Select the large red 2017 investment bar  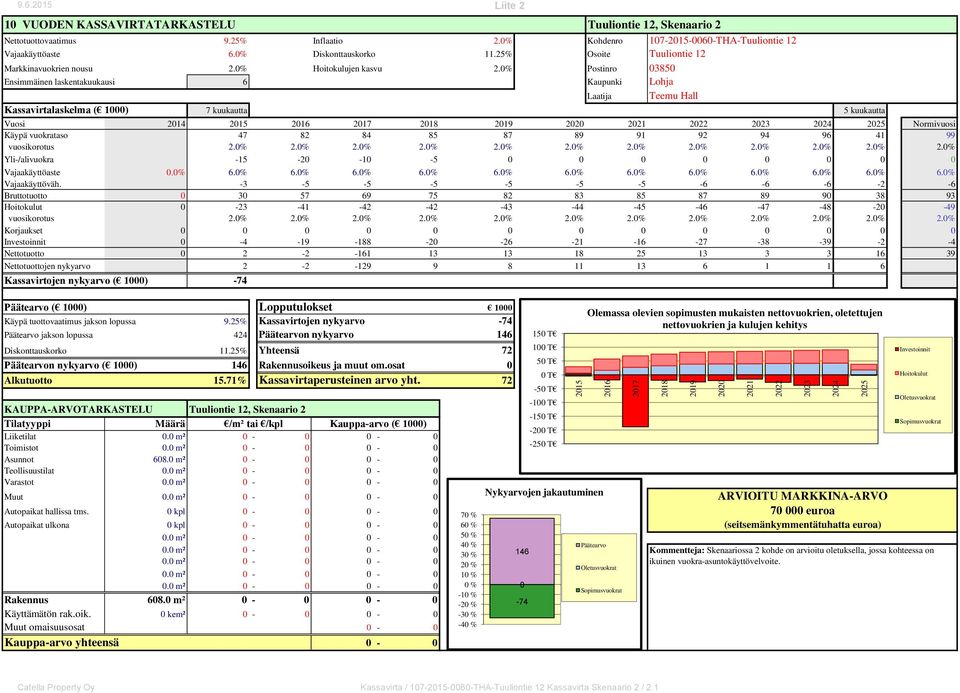pos(635,401)
